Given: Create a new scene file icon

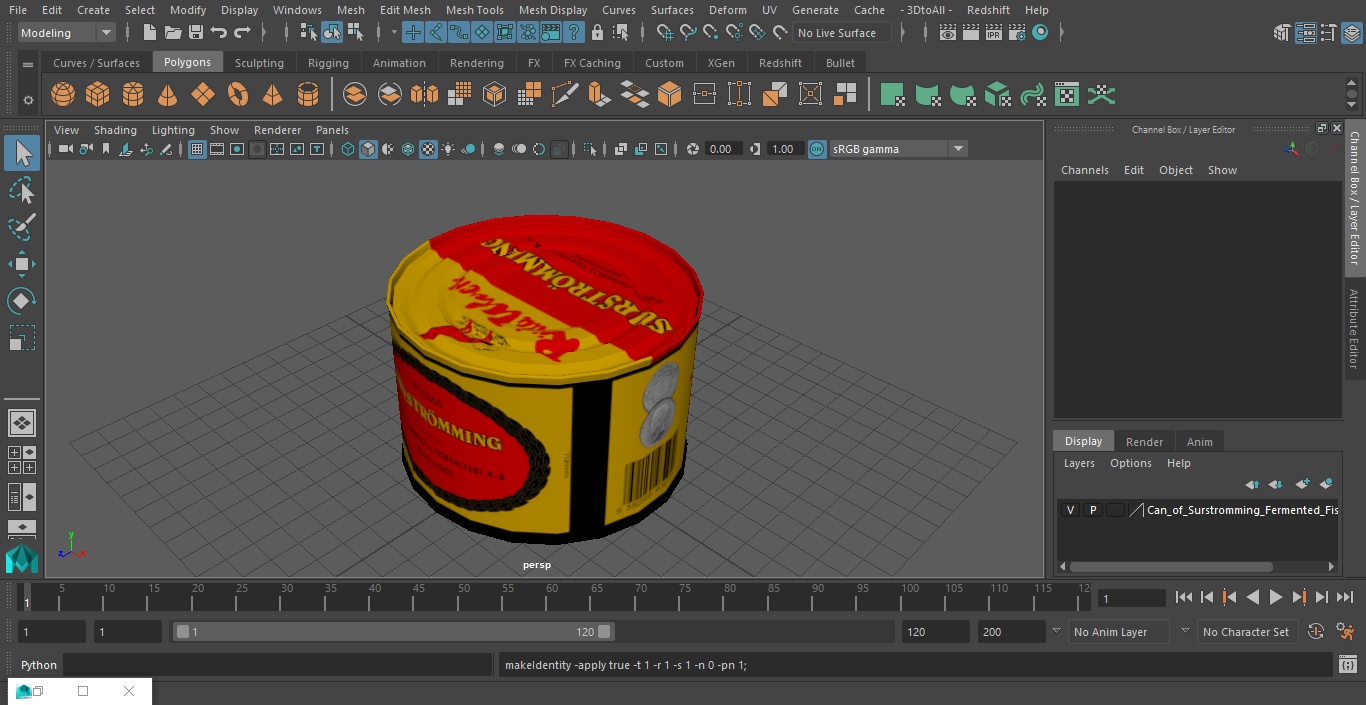Looking at the screenshot, I should pos(149,33).
